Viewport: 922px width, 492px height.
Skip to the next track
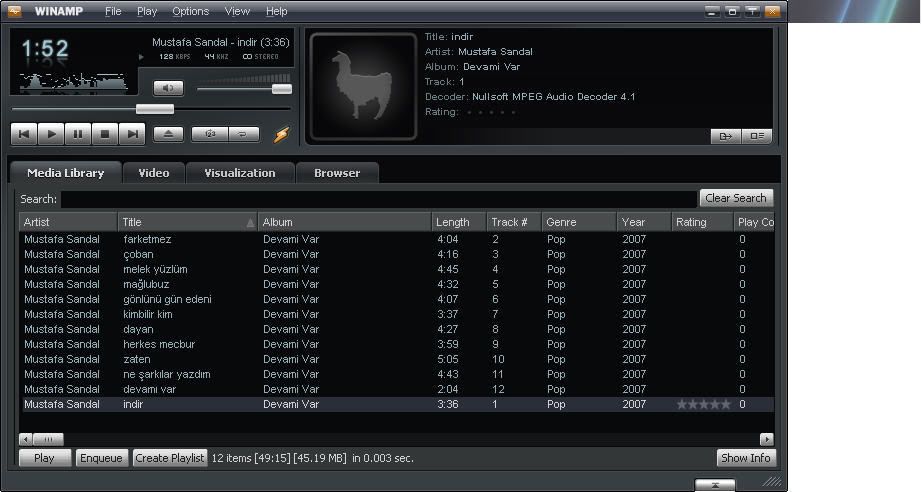[x=132, y=134]
